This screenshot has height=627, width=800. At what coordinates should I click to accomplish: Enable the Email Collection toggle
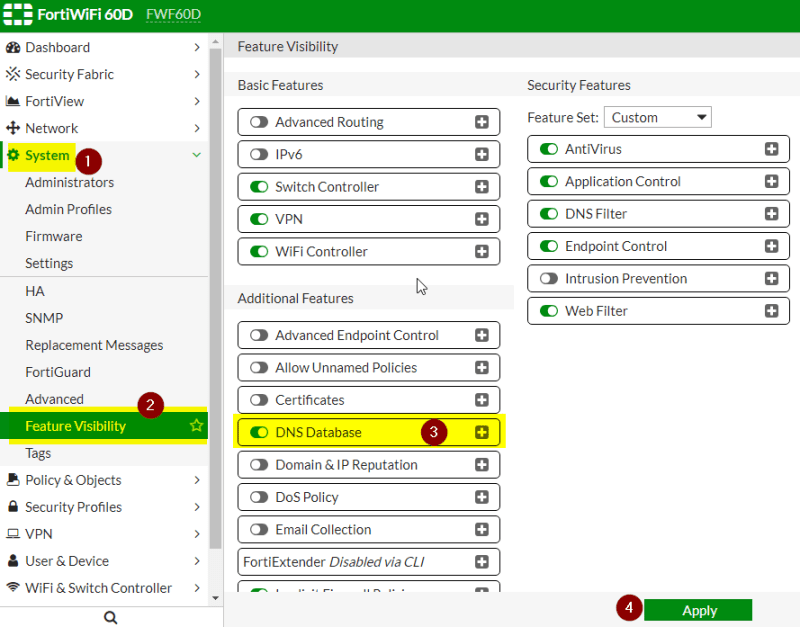pyautogui.click(x=259, y=530)
